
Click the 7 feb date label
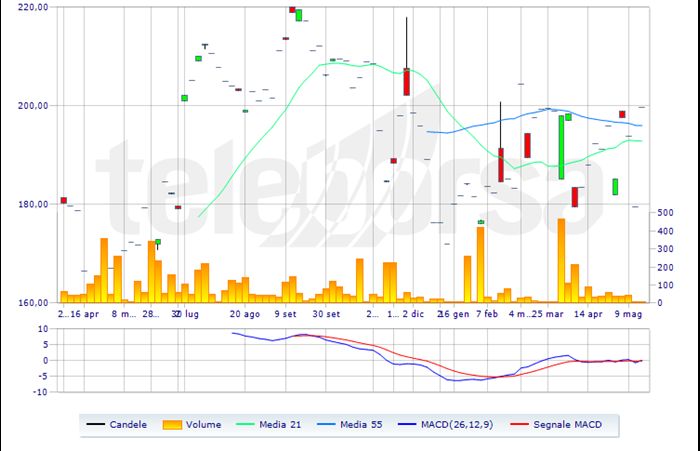click(487, 314)
